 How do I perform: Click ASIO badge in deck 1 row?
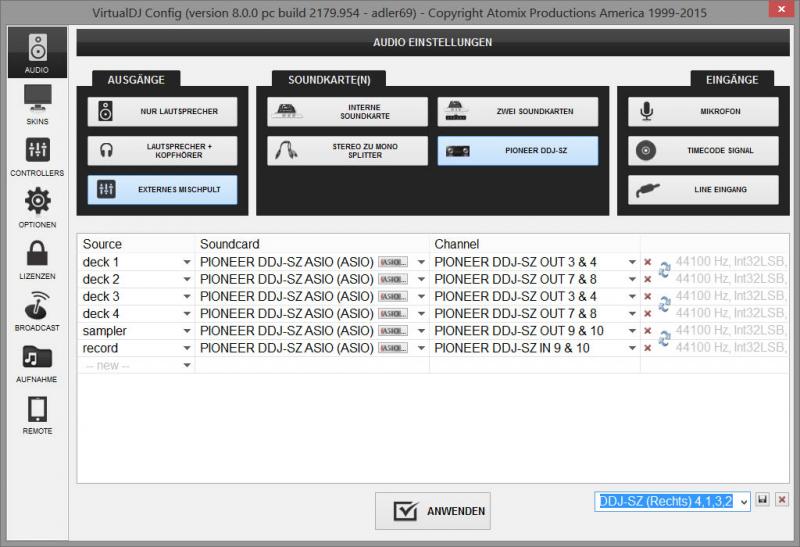click(x=393, y=262)
